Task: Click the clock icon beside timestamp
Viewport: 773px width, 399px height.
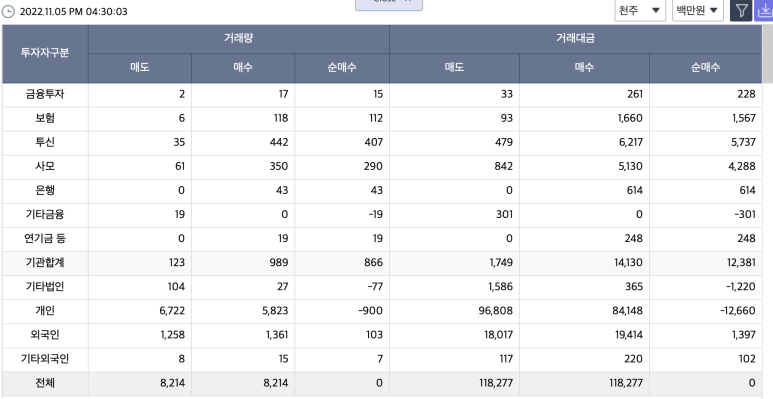Action: click(x=8, y=11)
